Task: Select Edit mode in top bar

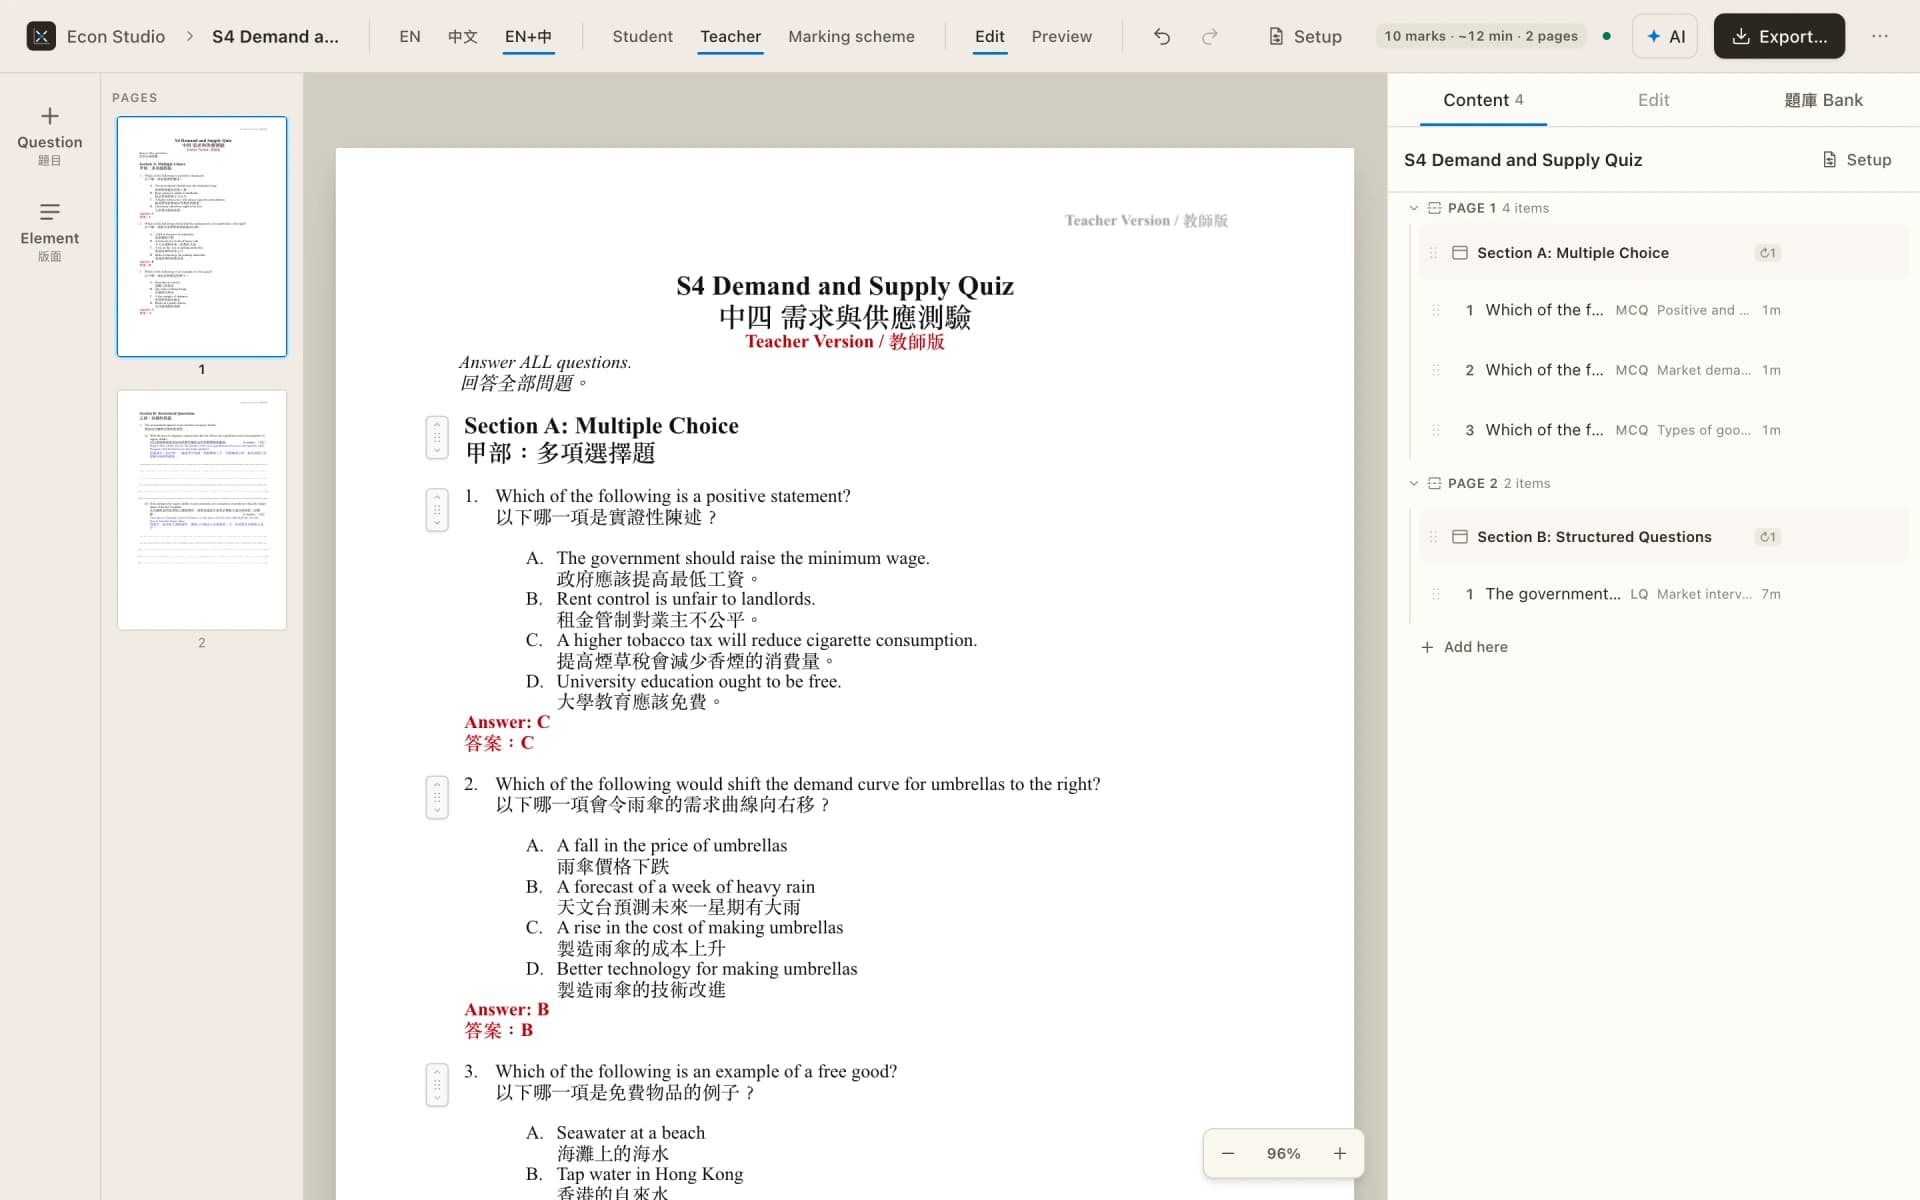Action: tap(989, 36)
